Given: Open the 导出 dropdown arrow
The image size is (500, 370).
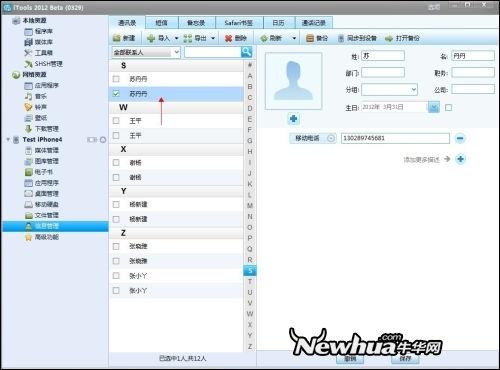Looking at the screenshot, I should [213, 38].
